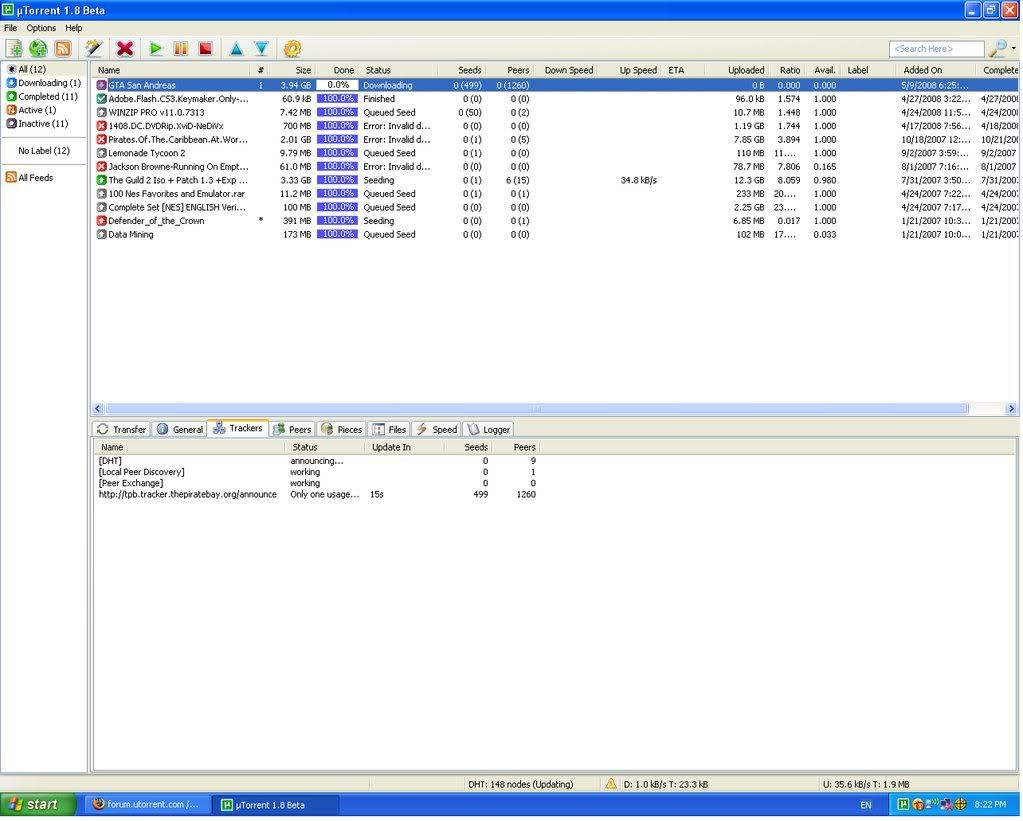Select the Lemonade Tycoon 2 torrent

557,153
